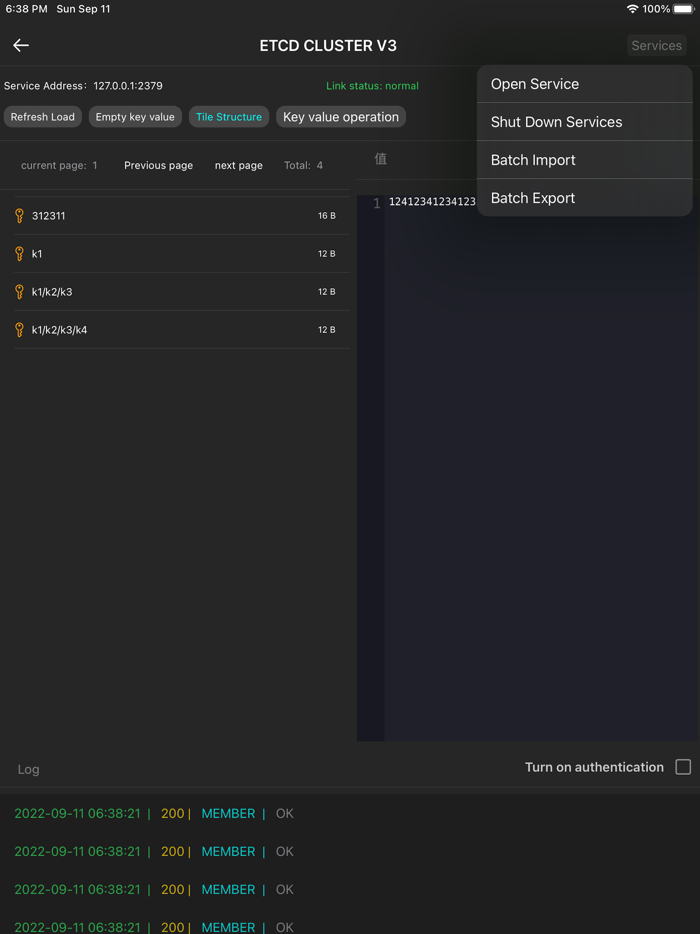Open Key value operation
This screenshot has height=934, width=700.
(x=341, y=117)
